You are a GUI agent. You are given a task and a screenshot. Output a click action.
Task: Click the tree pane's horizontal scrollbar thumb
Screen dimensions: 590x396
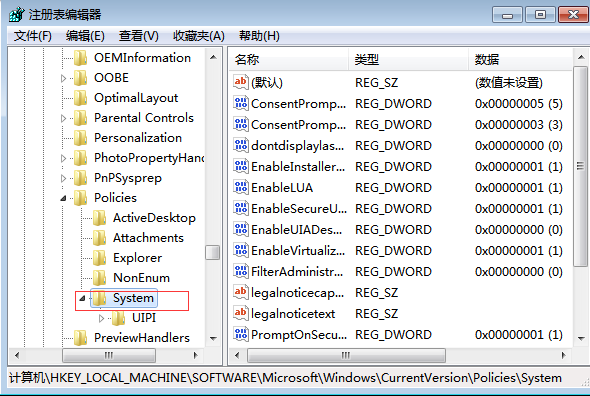pyautogui.click(x=109, y=355)
